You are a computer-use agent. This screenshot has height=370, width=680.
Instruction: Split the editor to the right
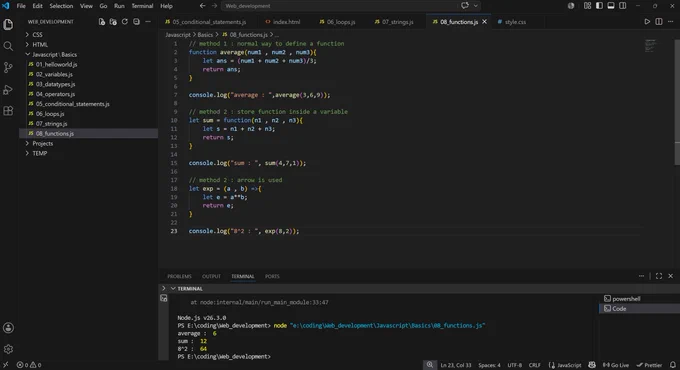point(659,22)
